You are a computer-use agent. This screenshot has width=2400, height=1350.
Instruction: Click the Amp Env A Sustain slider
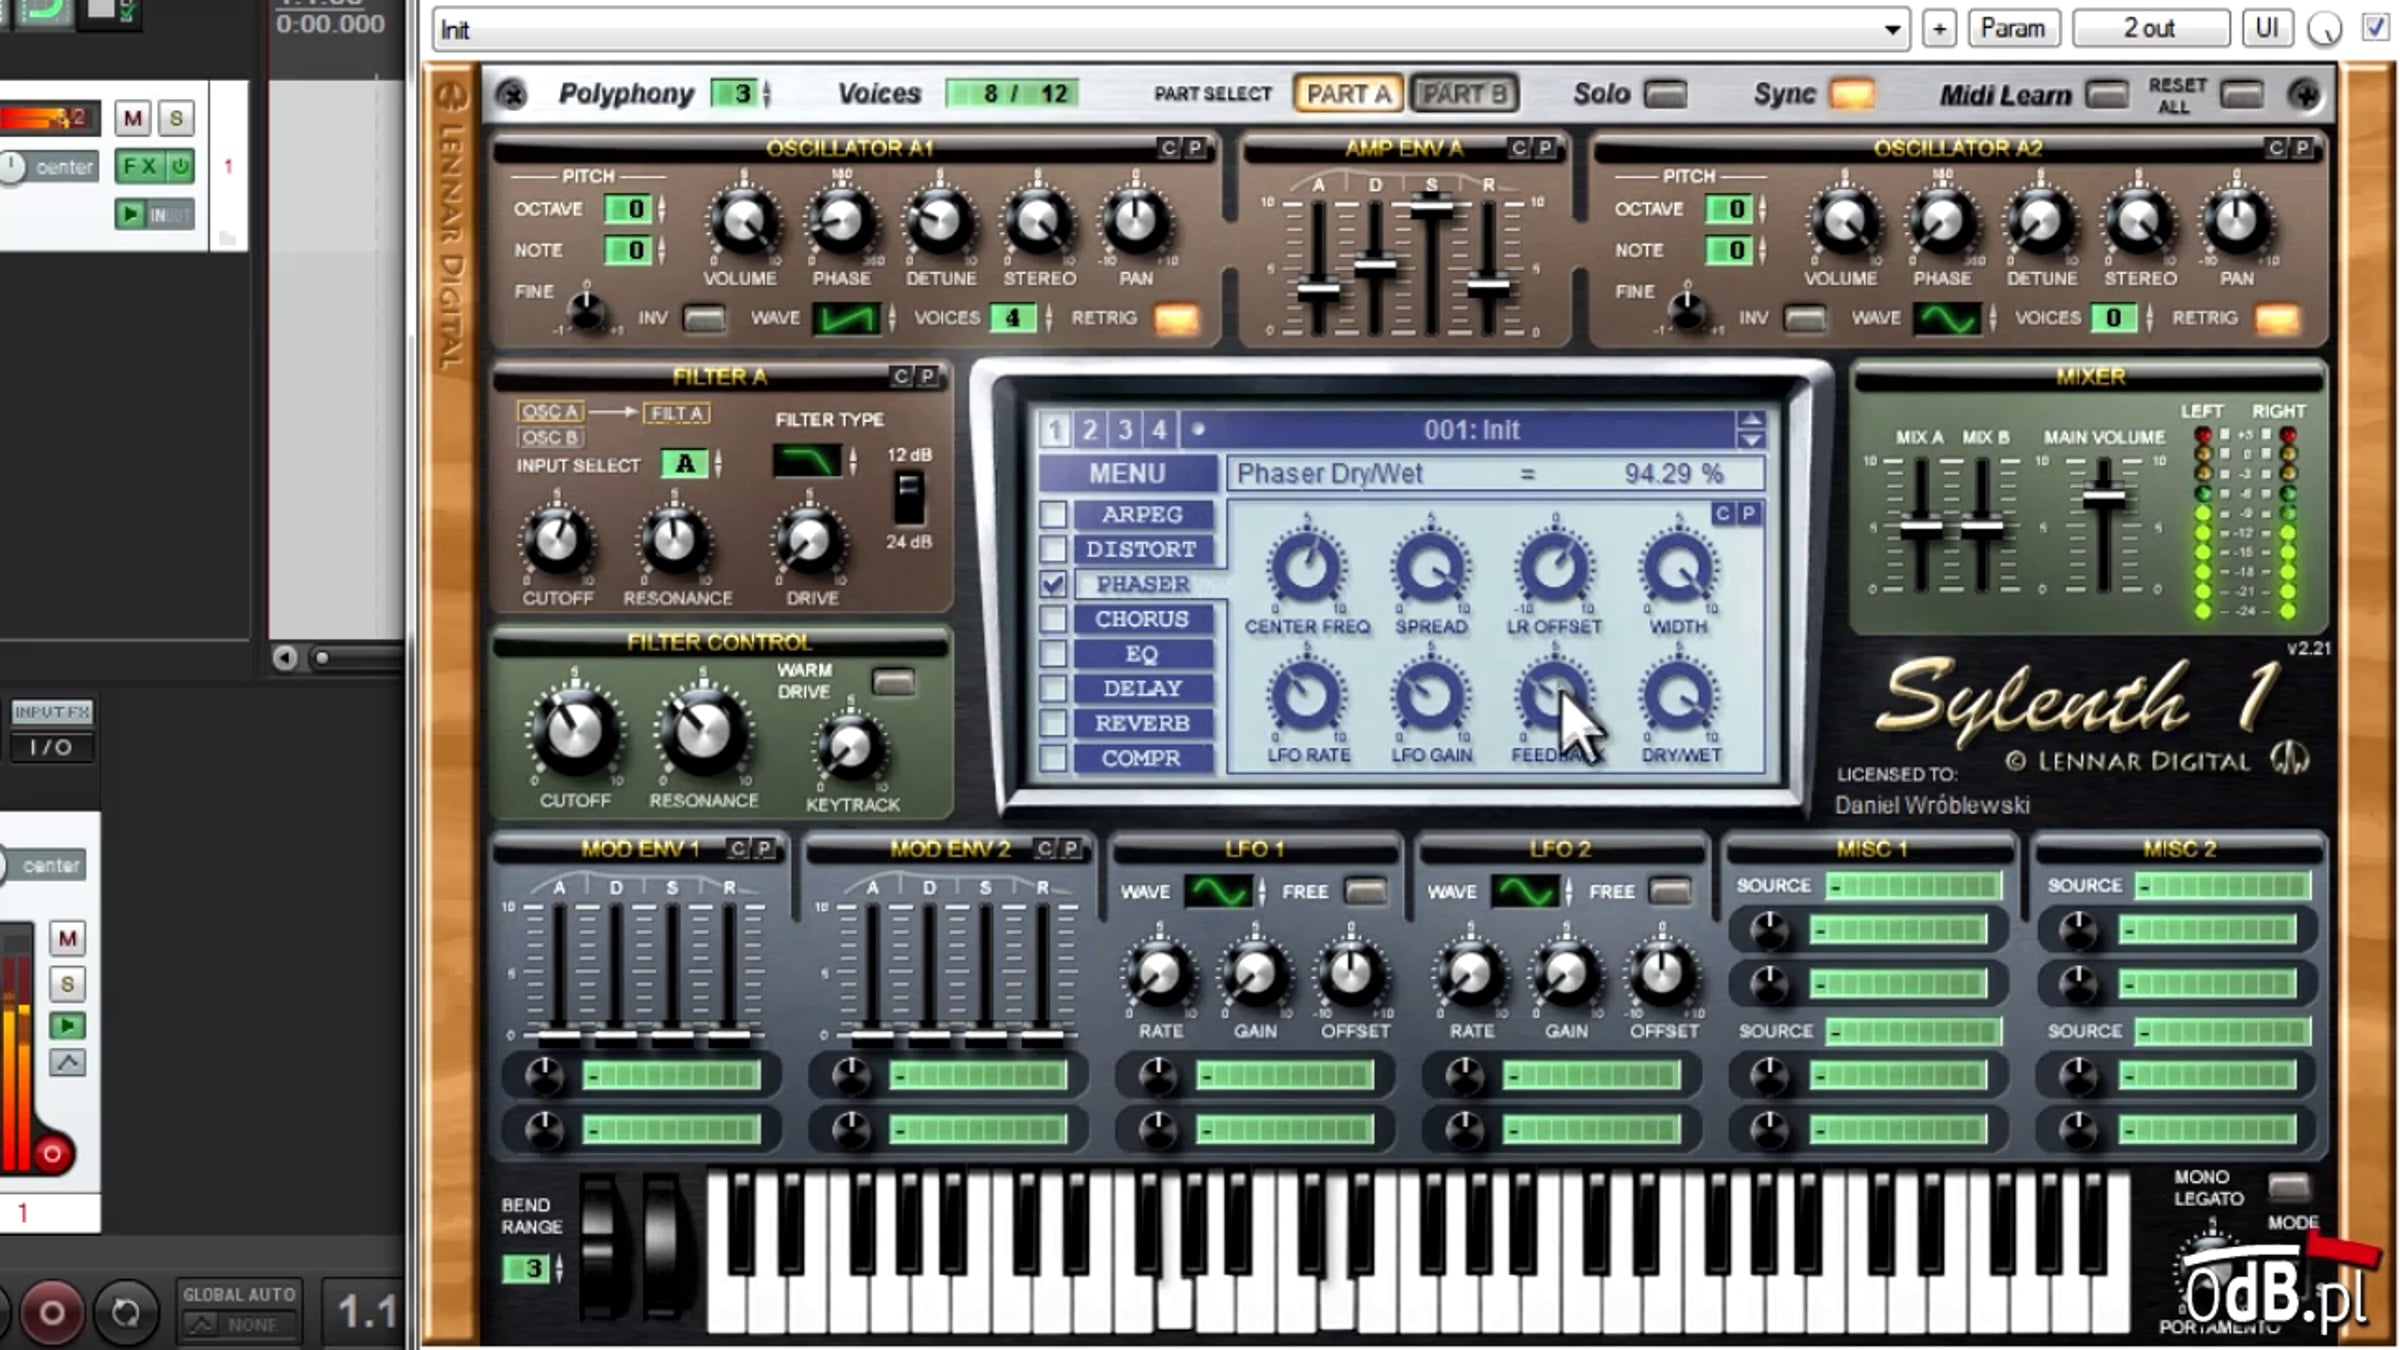click(x=1432, y=208)
